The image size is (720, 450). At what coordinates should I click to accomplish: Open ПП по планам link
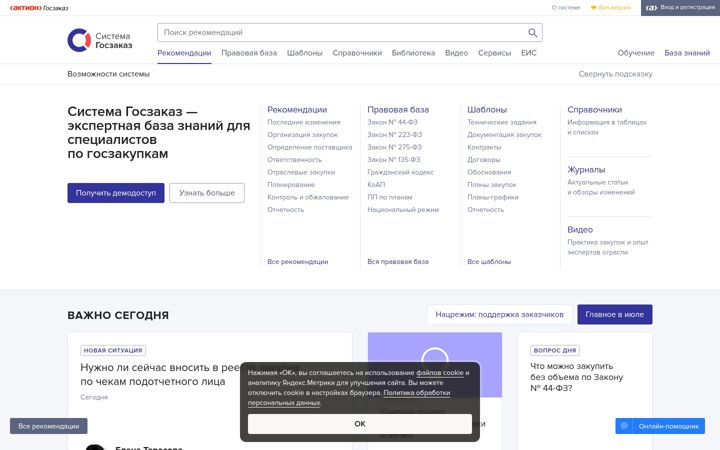[x=389, y=197]
